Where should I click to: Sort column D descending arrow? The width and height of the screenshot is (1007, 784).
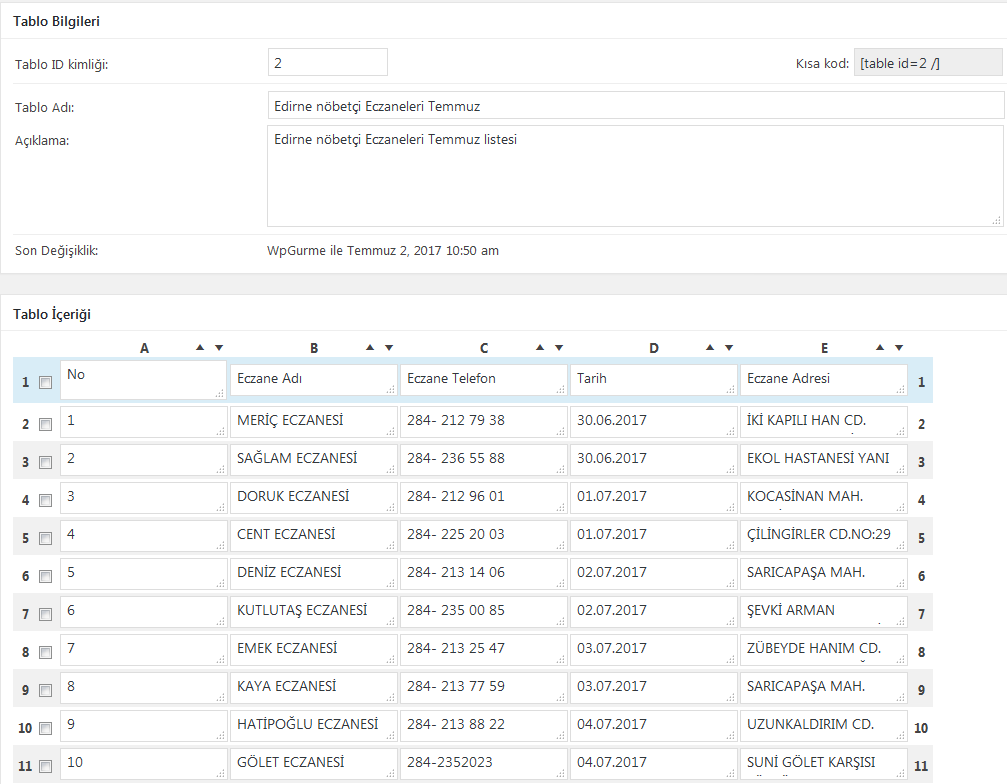pyautogui.click(x=729, y=347)
